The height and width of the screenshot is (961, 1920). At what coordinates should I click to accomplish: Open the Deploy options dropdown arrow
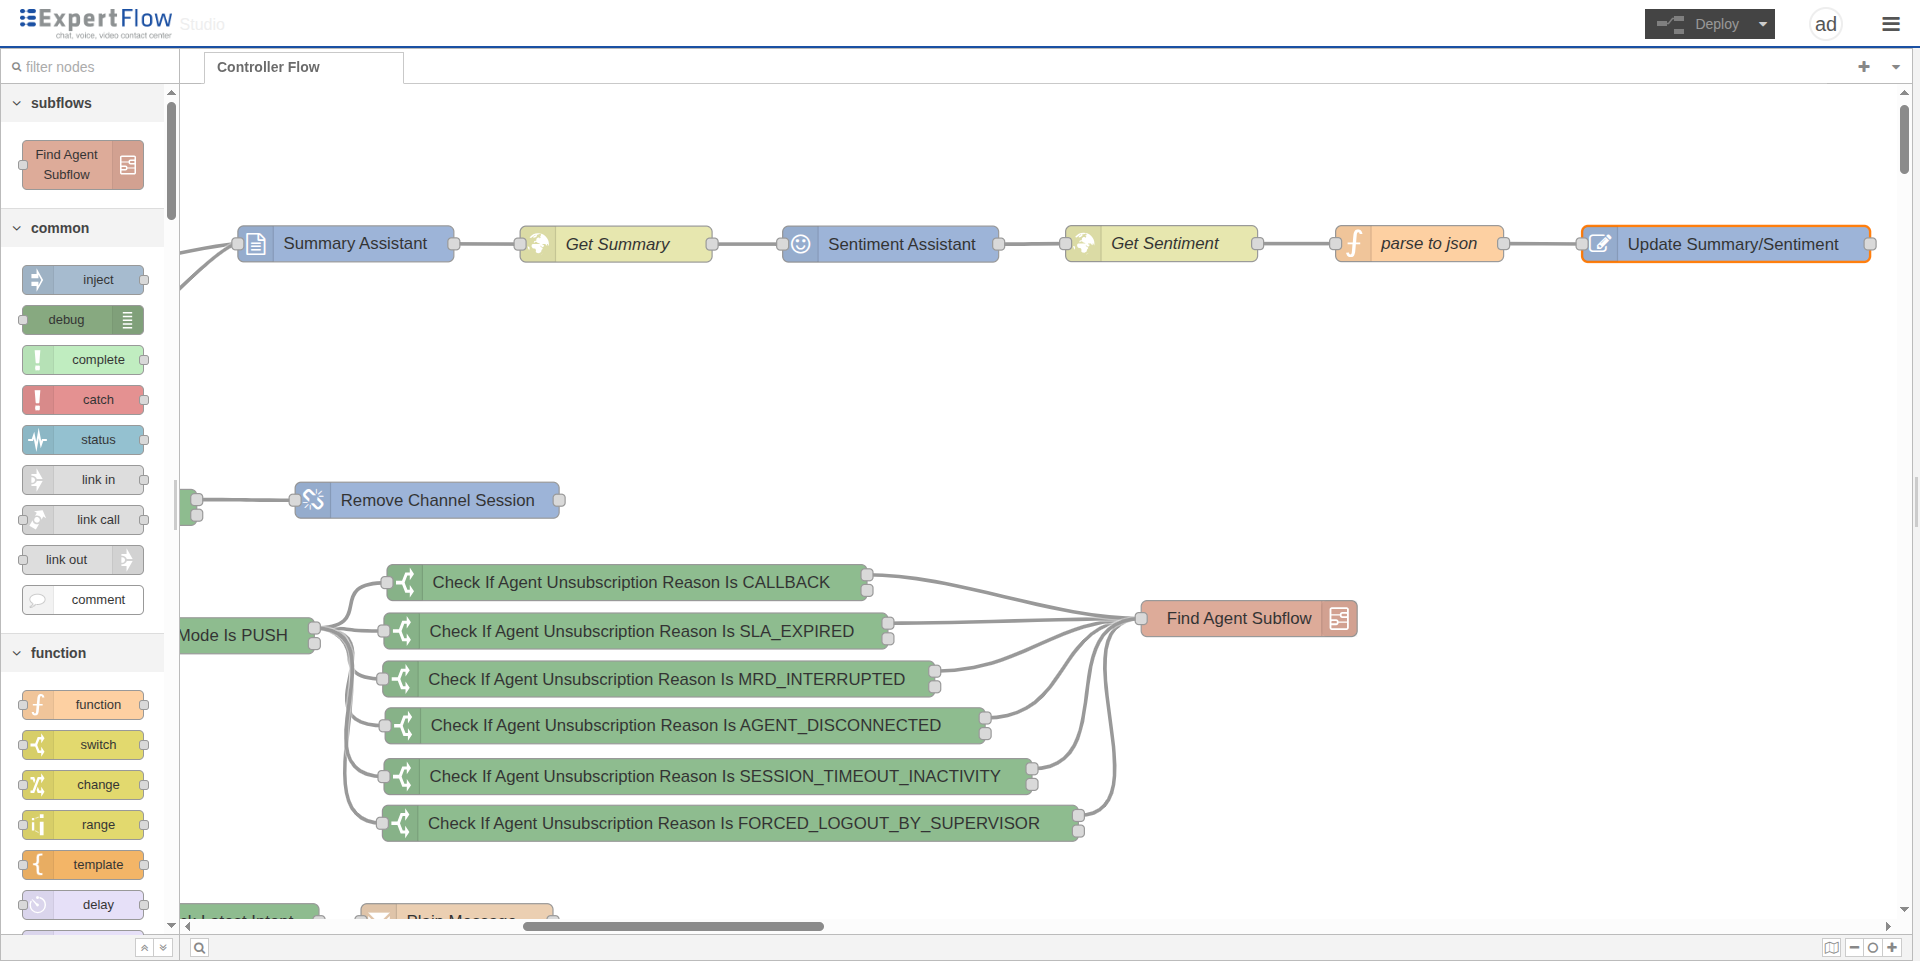pos(1763,24)
